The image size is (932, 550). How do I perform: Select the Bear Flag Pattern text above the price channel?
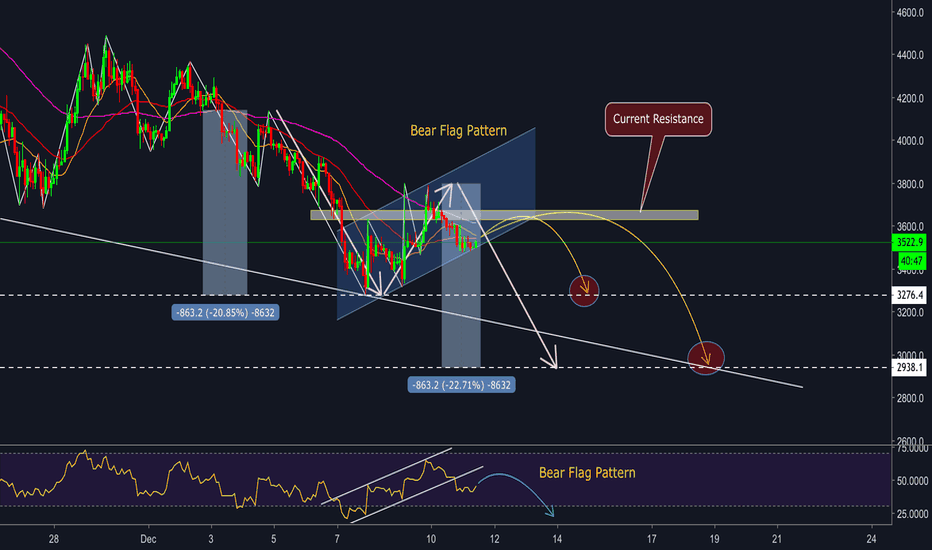coord(458,131)
